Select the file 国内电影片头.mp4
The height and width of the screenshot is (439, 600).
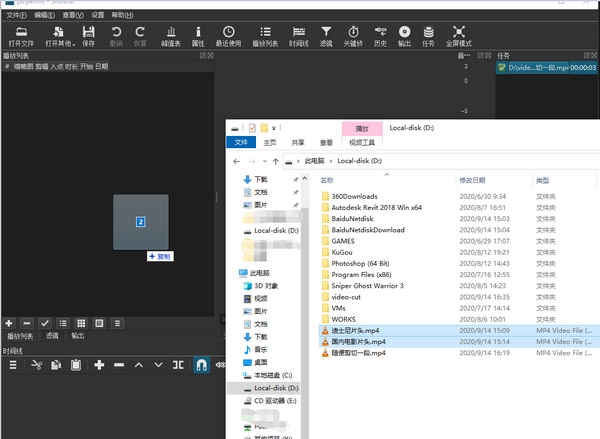click(358, 341)
